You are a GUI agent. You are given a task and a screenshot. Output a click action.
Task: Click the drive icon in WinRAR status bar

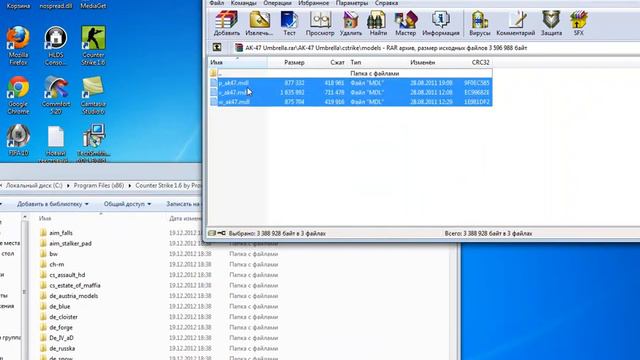pyautogui.click(x=212, y=233)
